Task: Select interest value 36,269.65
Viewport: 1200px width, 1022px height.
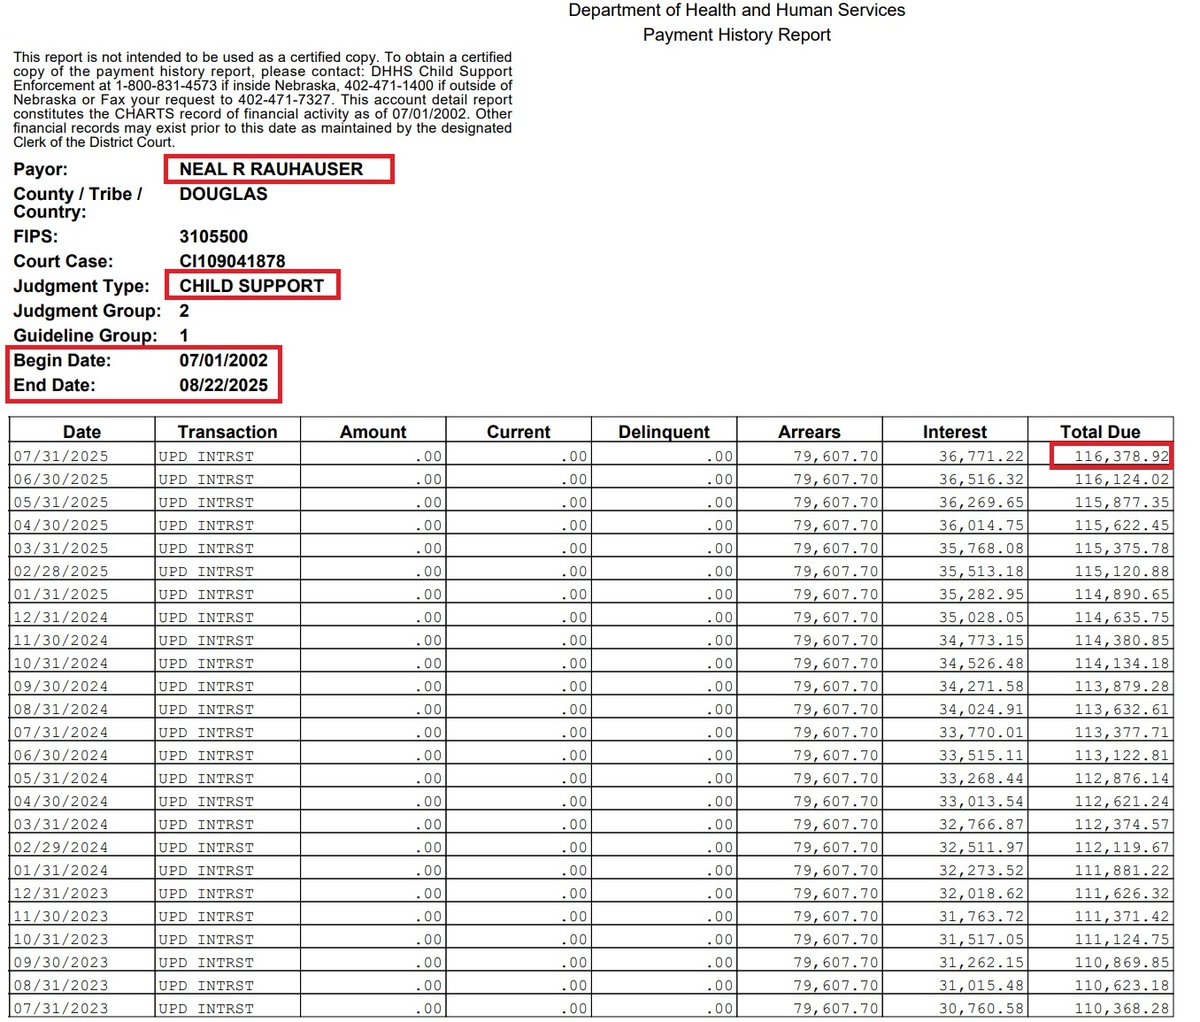Action: click(x=981, y=502)
